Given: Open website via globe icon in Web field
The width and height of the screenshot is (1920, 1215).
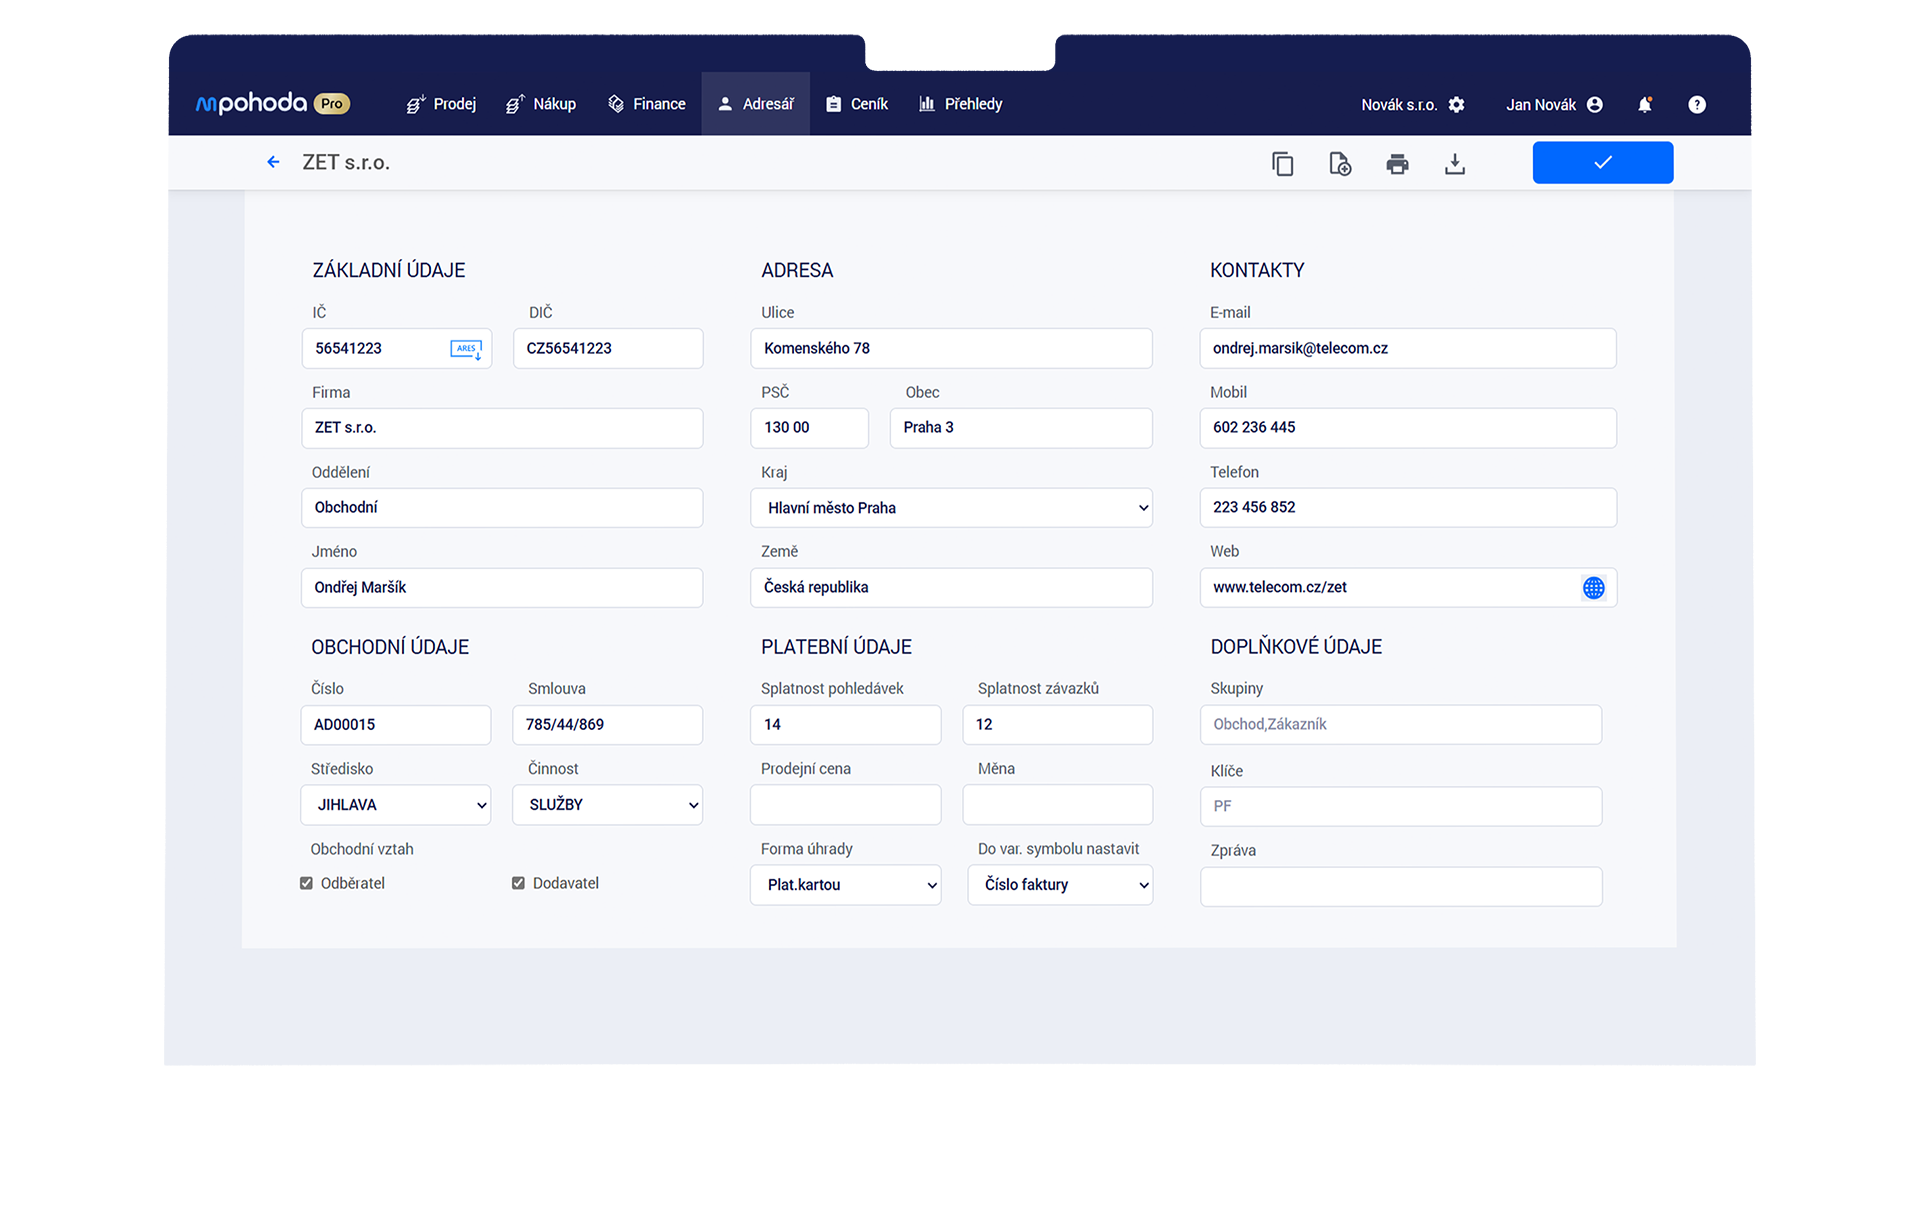Looking at the screenshot, I should [1593, 588].
